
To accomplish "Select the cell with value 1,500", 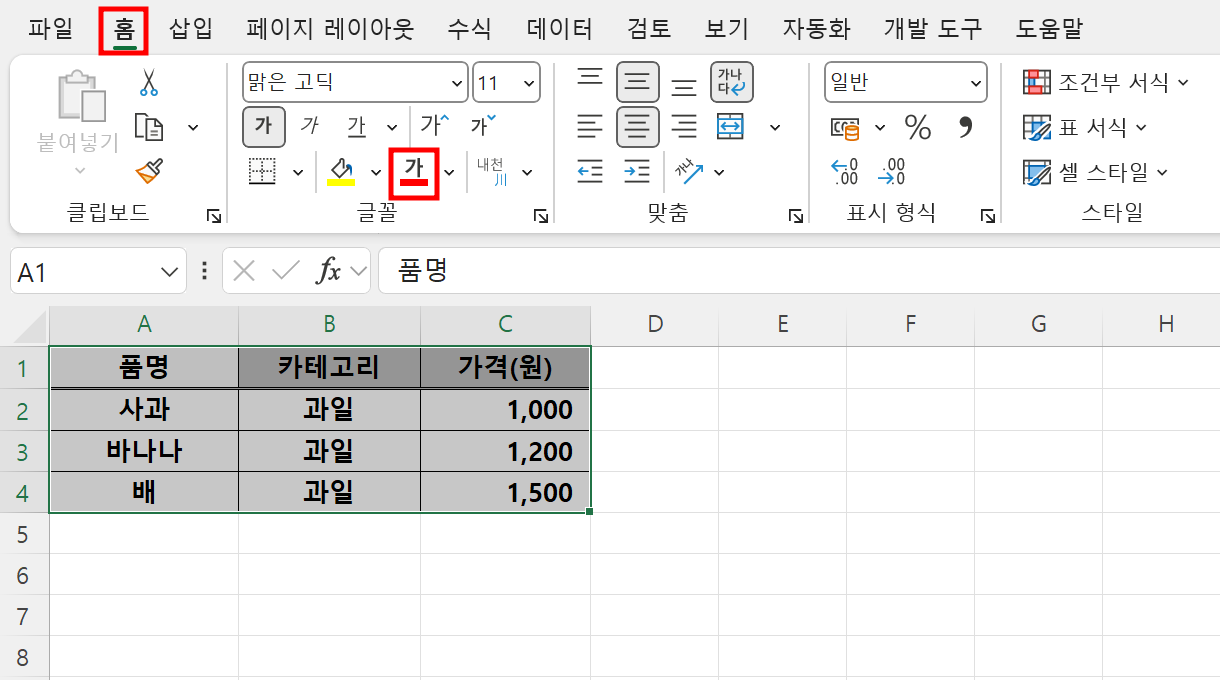I will [505, 492].
